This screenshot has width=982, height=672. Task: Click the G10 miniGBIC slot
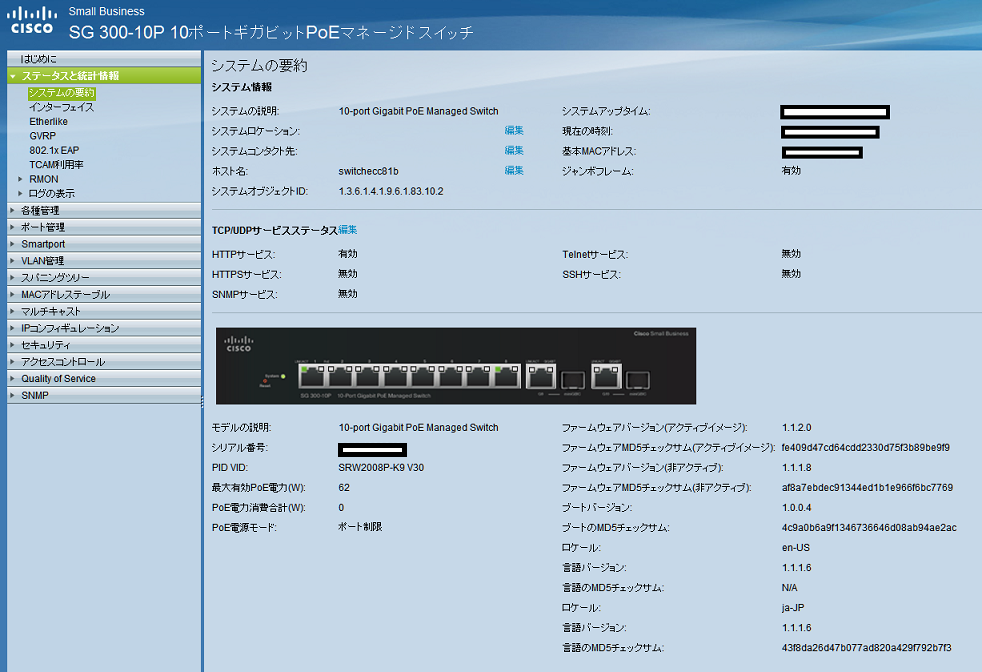[x=638, y=380]
